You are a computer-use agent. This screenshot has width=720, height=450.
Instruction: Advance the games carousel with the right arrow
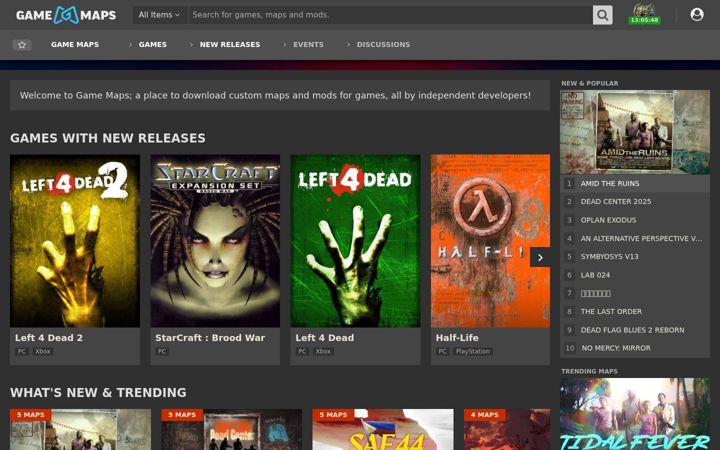coord(540,258)
